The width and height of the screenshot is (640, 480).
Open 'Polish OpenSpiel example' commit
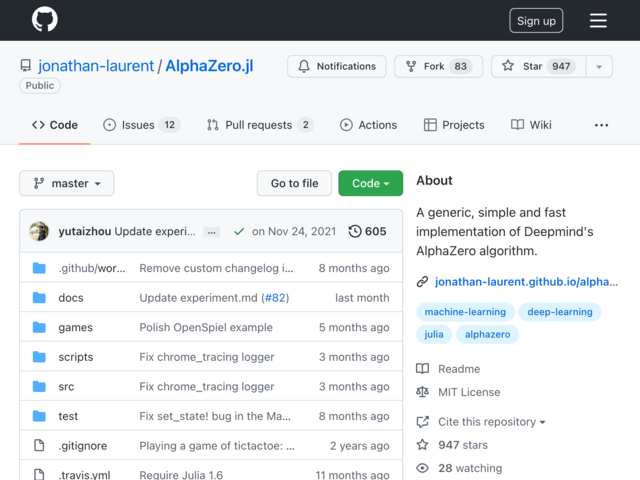tap(206, 327)
